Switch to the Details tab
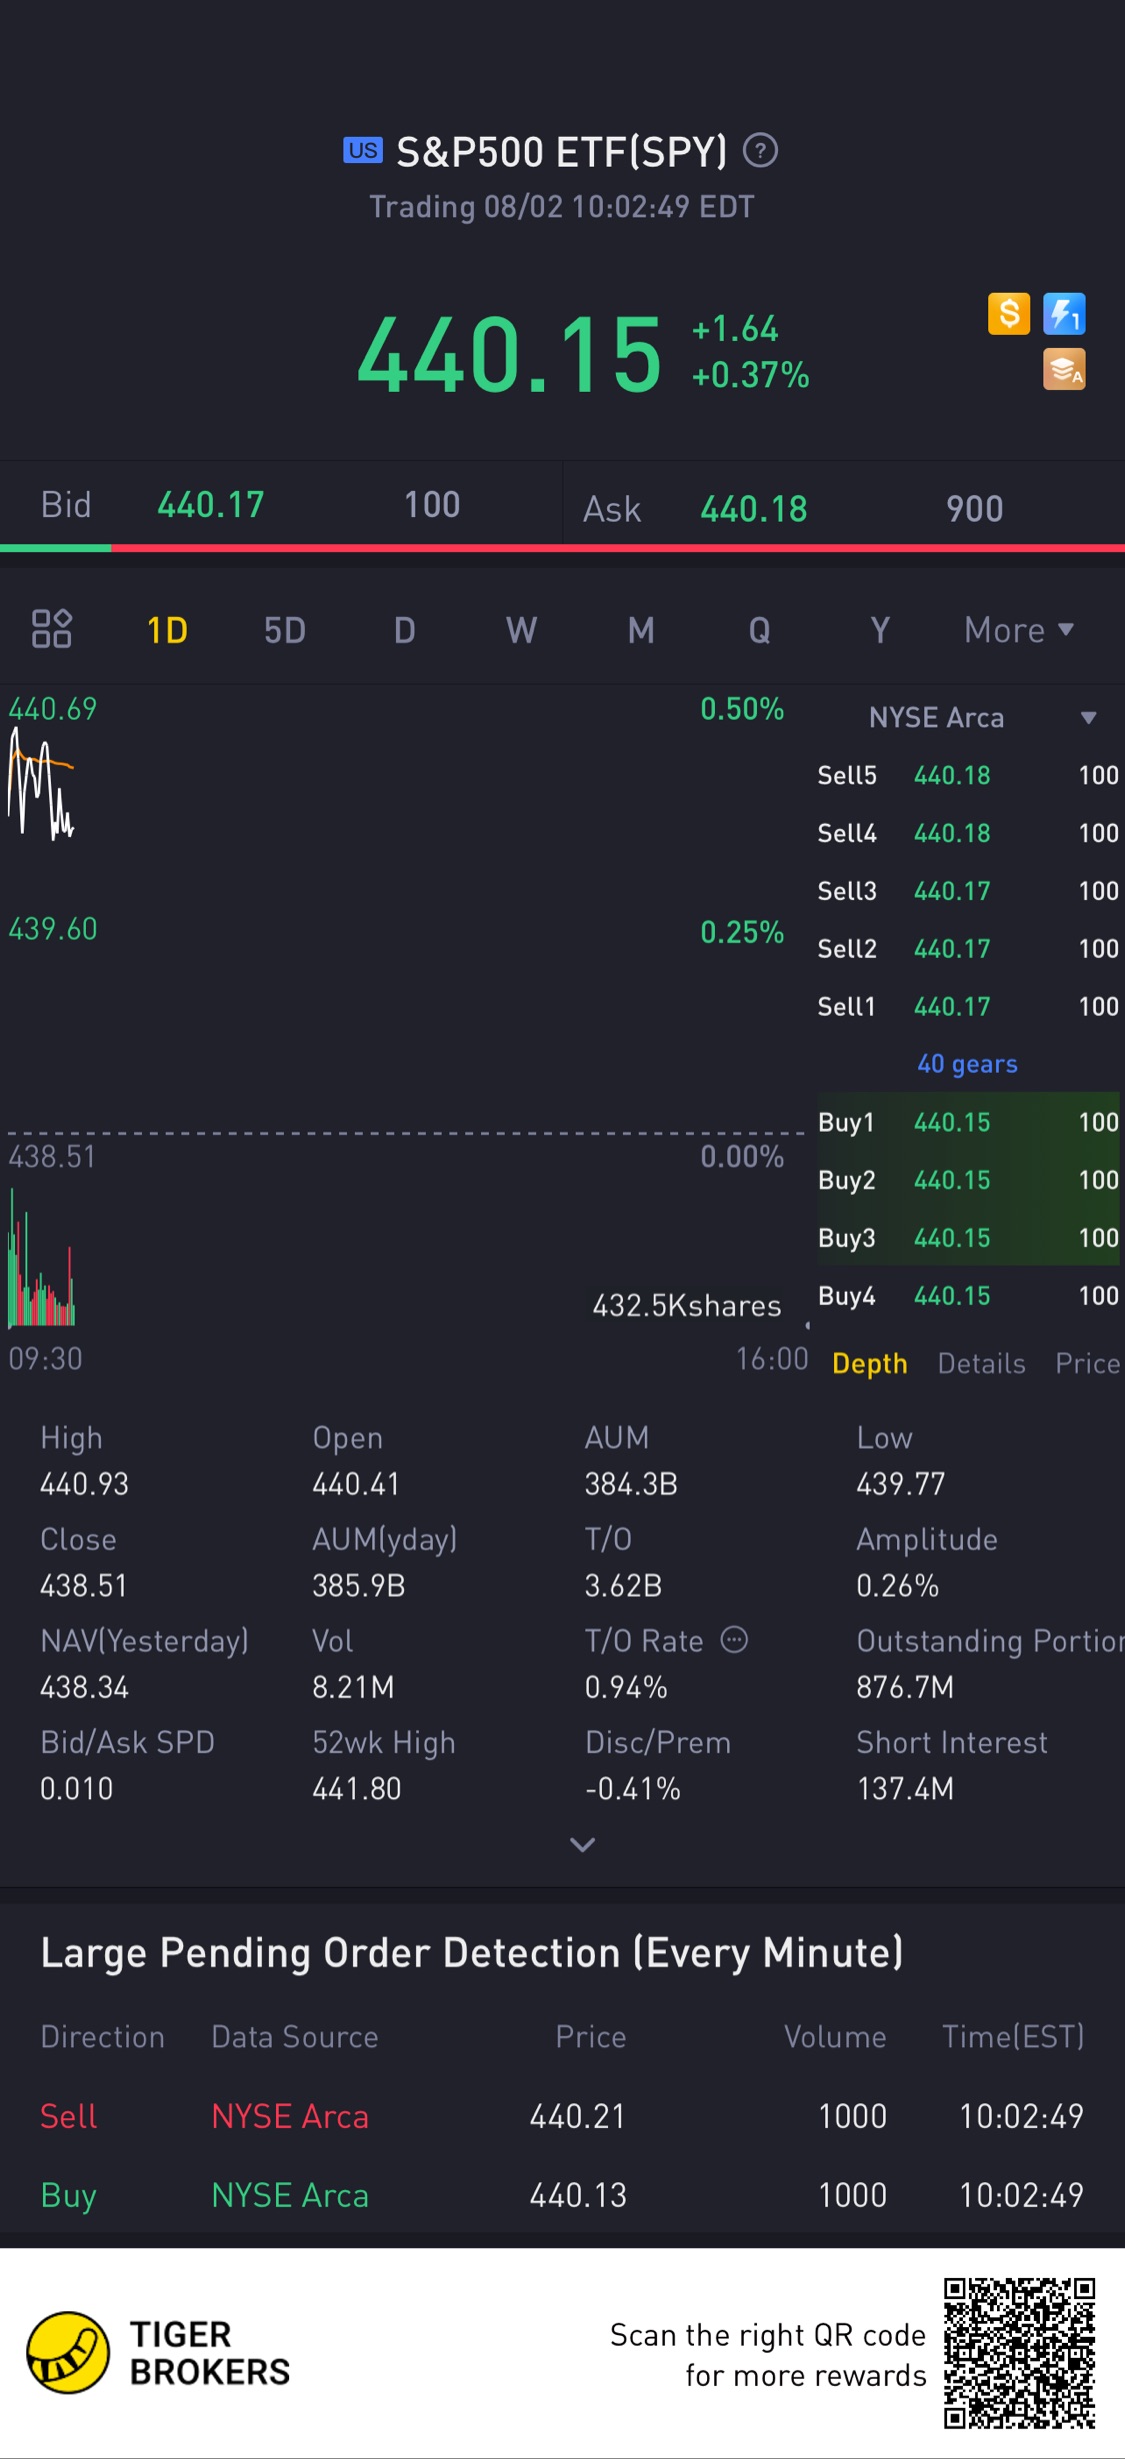 (981, 1363)
